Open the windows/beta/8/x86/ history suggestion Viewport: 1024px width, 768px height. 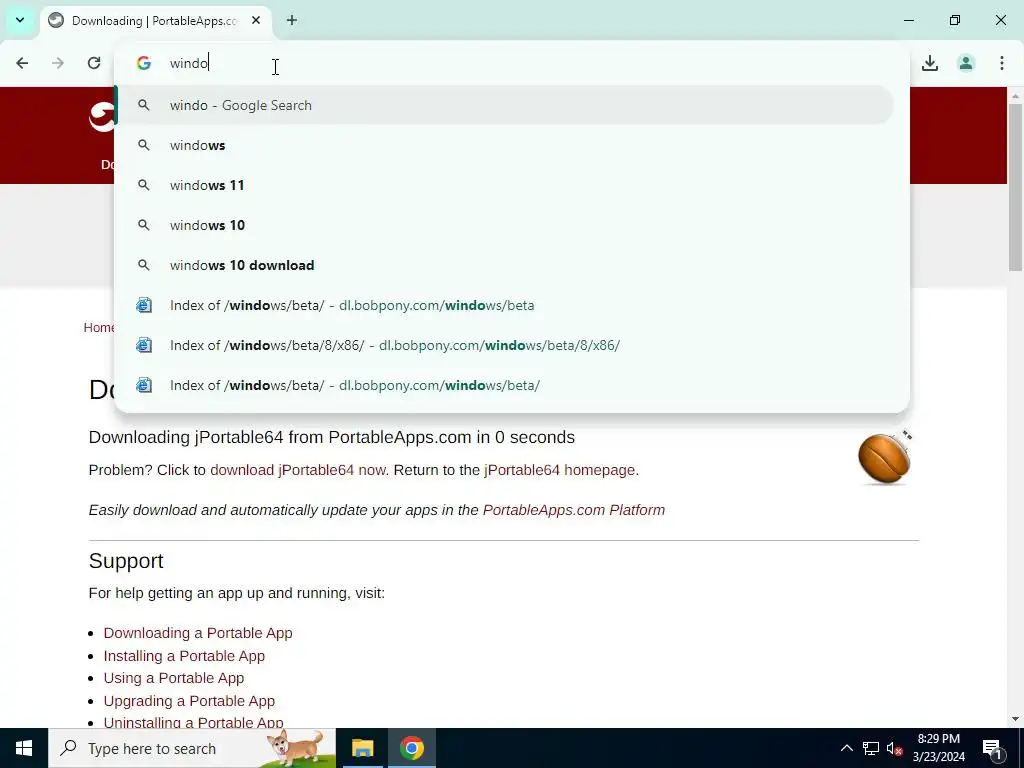pyautogui.click(x=504, y=345)
